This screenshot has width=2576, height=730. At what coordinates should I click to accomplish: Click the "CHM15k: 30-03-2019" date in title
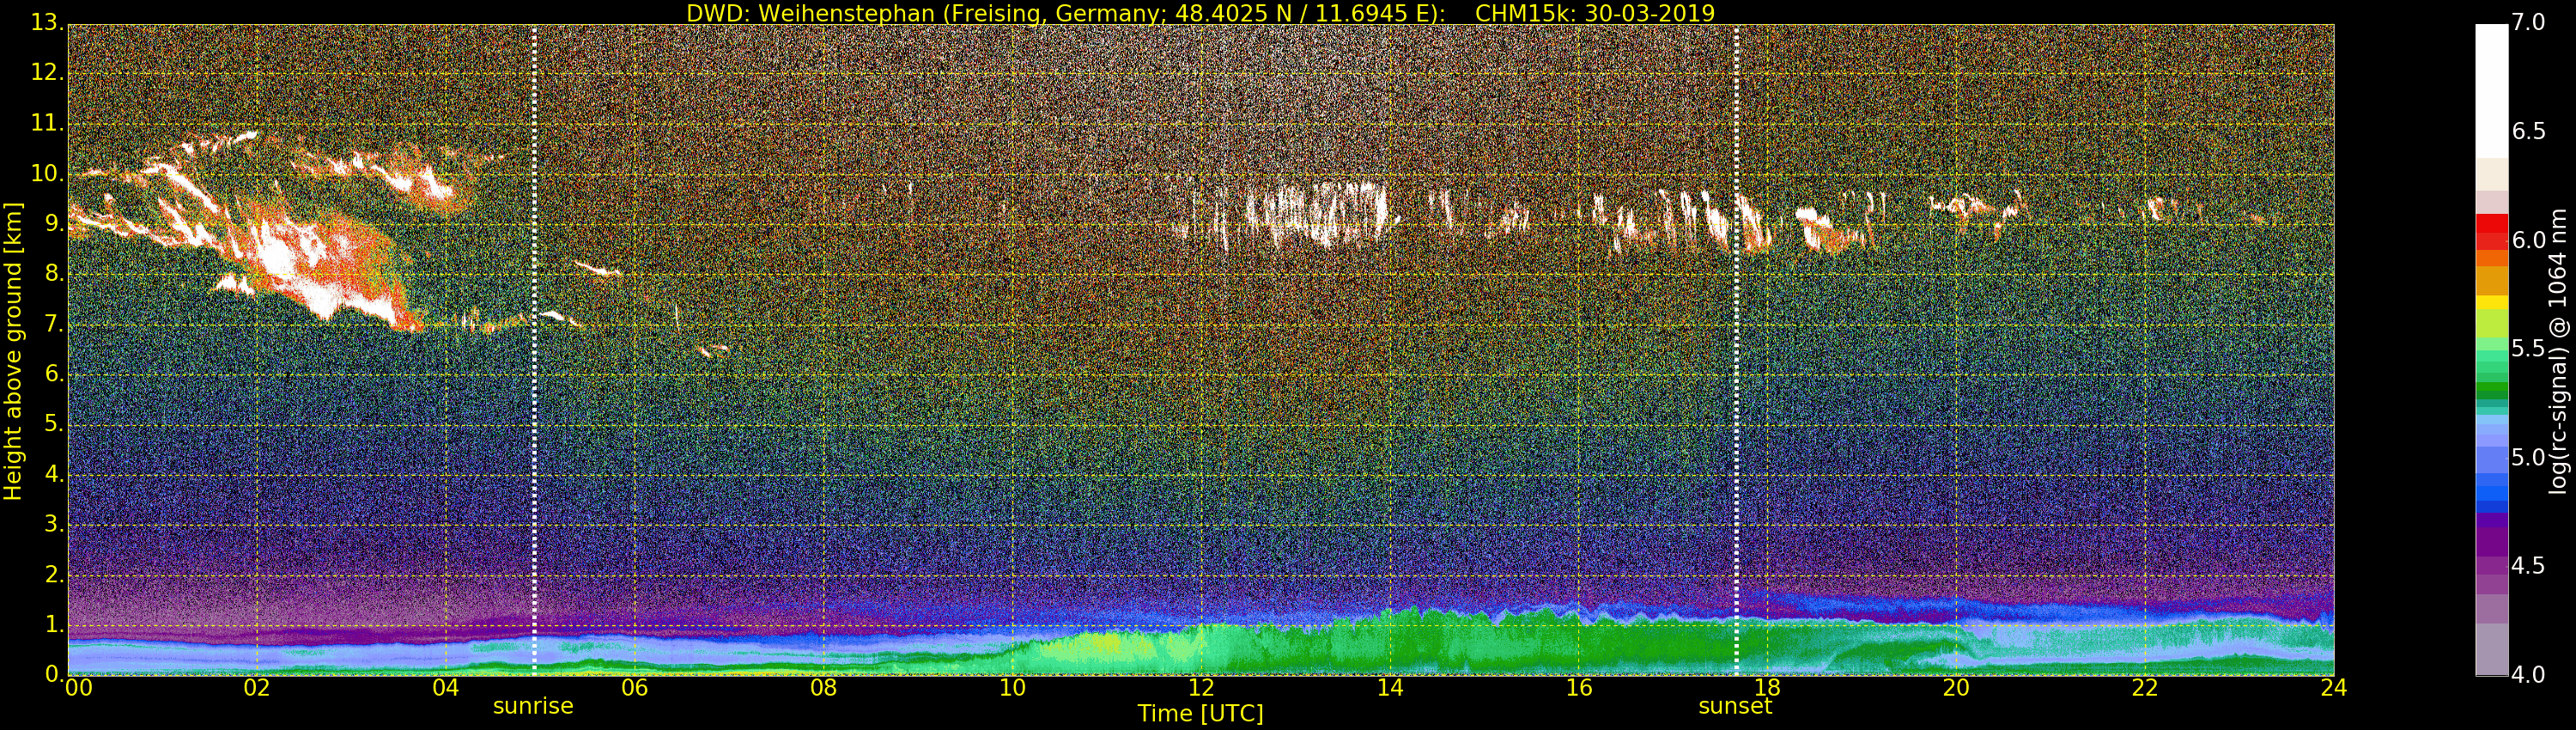point(1594,13)
